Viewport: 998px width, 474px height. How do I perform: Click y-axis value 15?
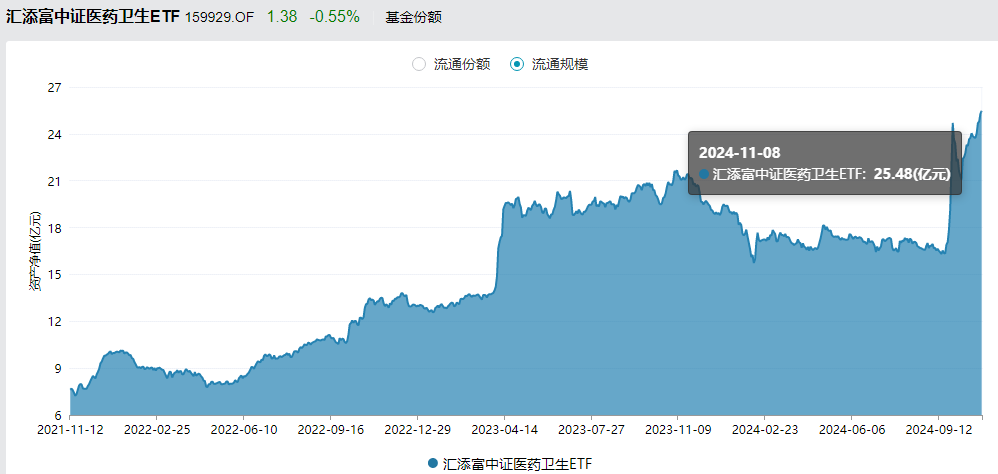(x=53, y=275)
